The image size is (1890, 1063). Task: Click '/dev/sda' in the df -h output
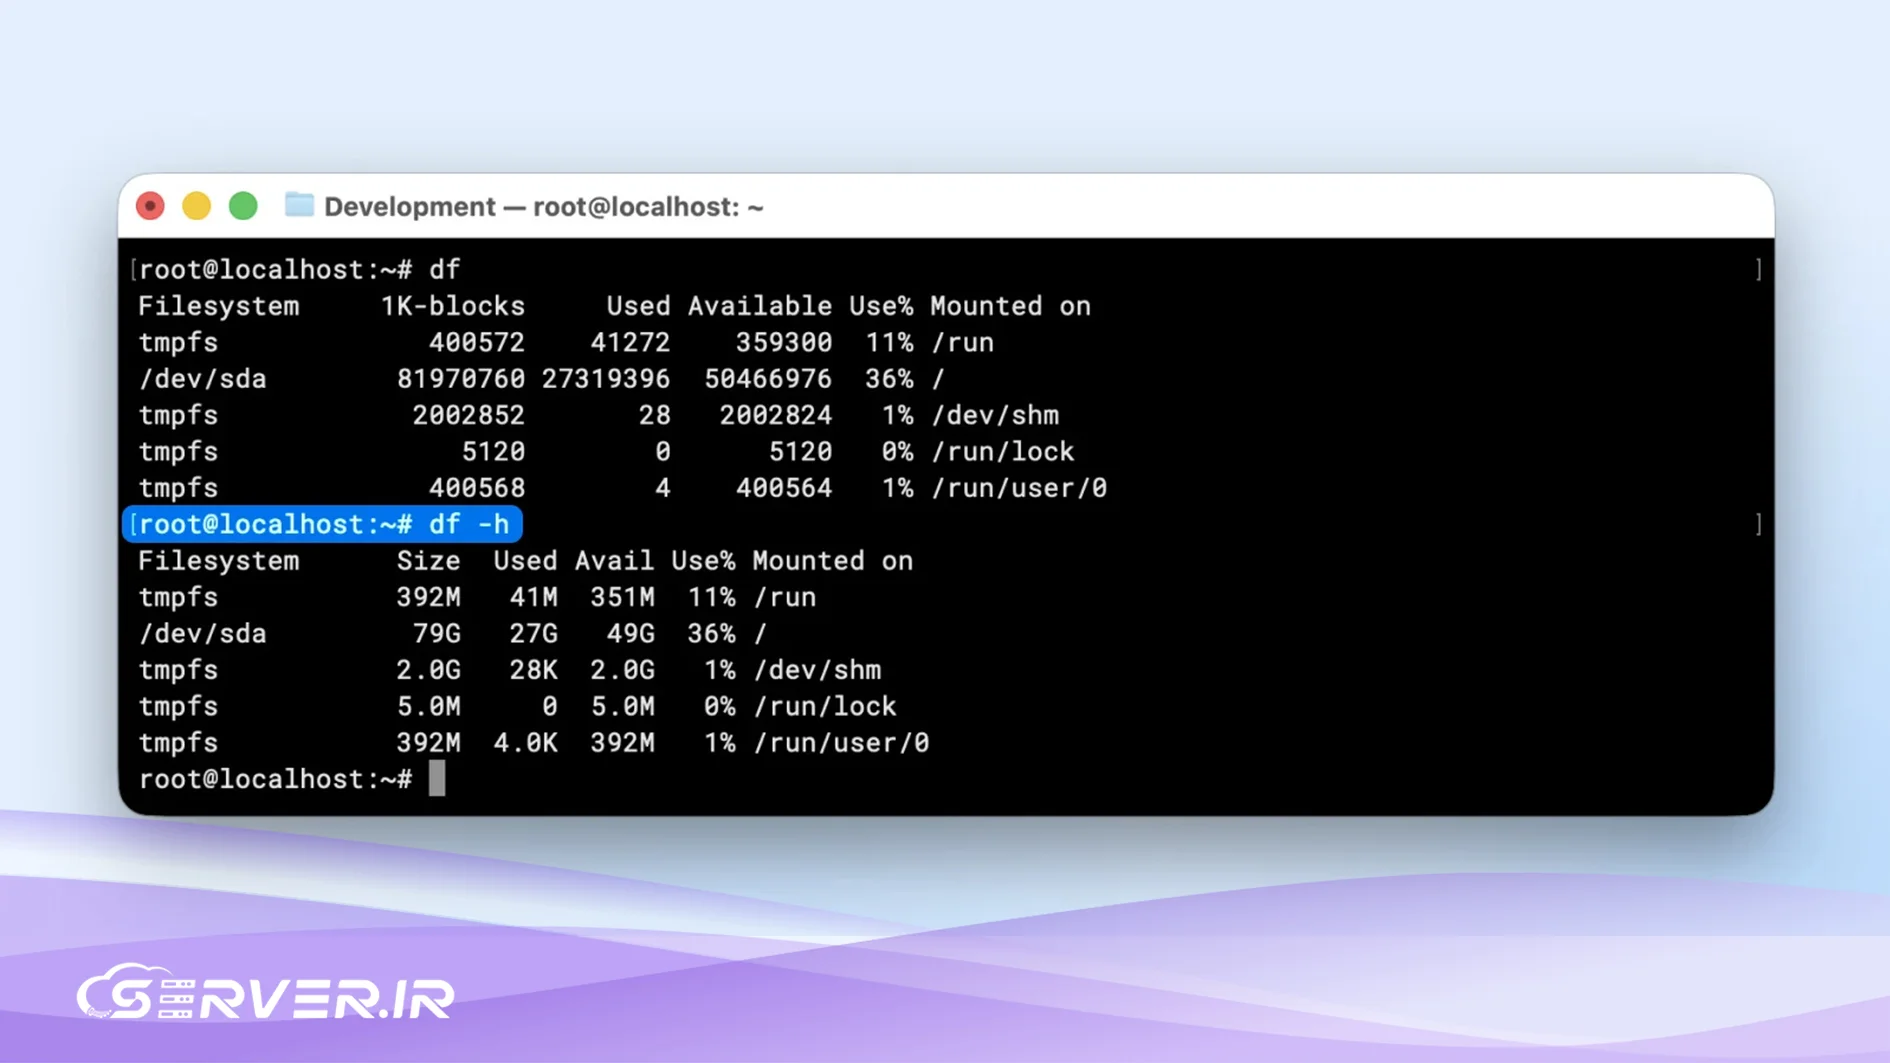(x=202, y=634)
